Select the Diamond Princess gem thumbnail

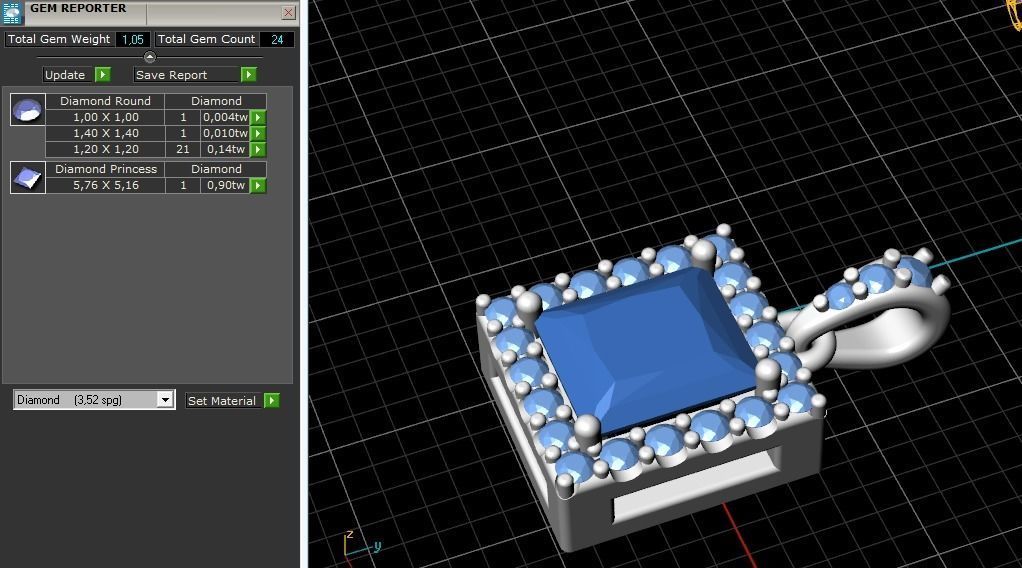coord(27,177)
